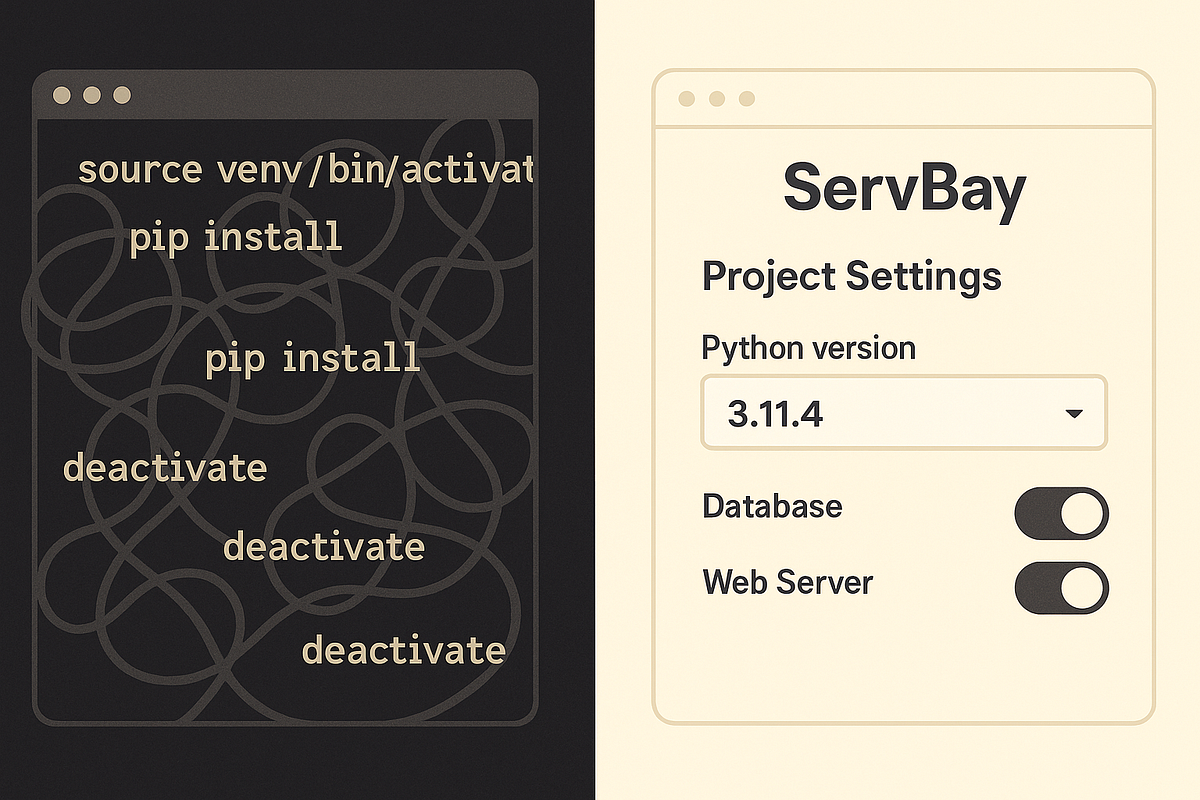Click the green traffic light dot on the terminal
Image resolution: width=1200 pixels, height=800 pixels.
122,97
